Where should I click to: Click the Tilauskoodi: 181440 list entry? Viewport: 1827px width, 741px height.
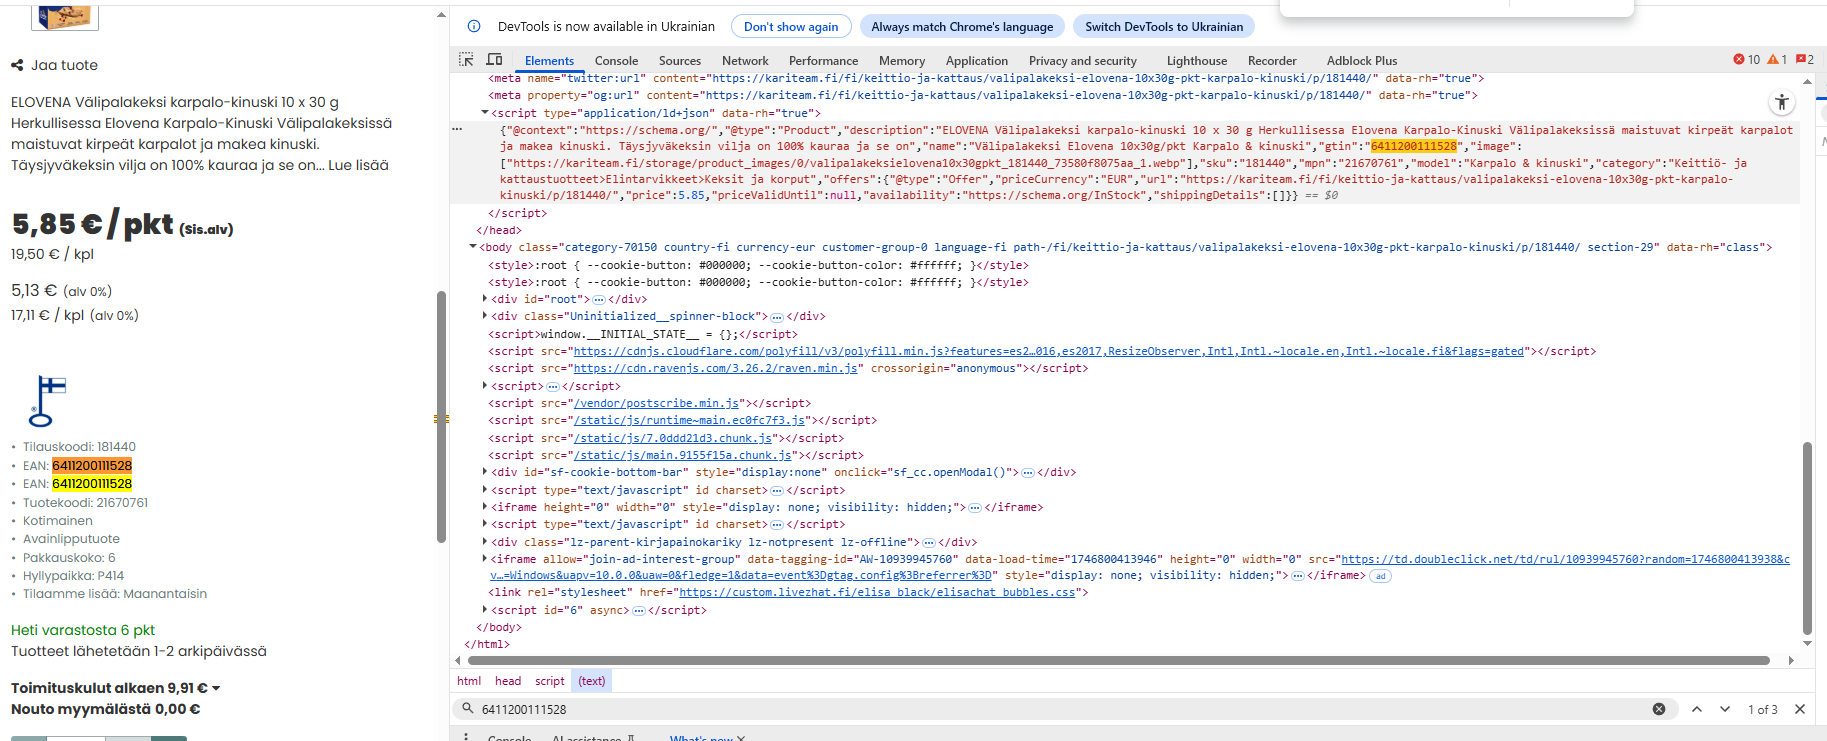coord(79,447)
